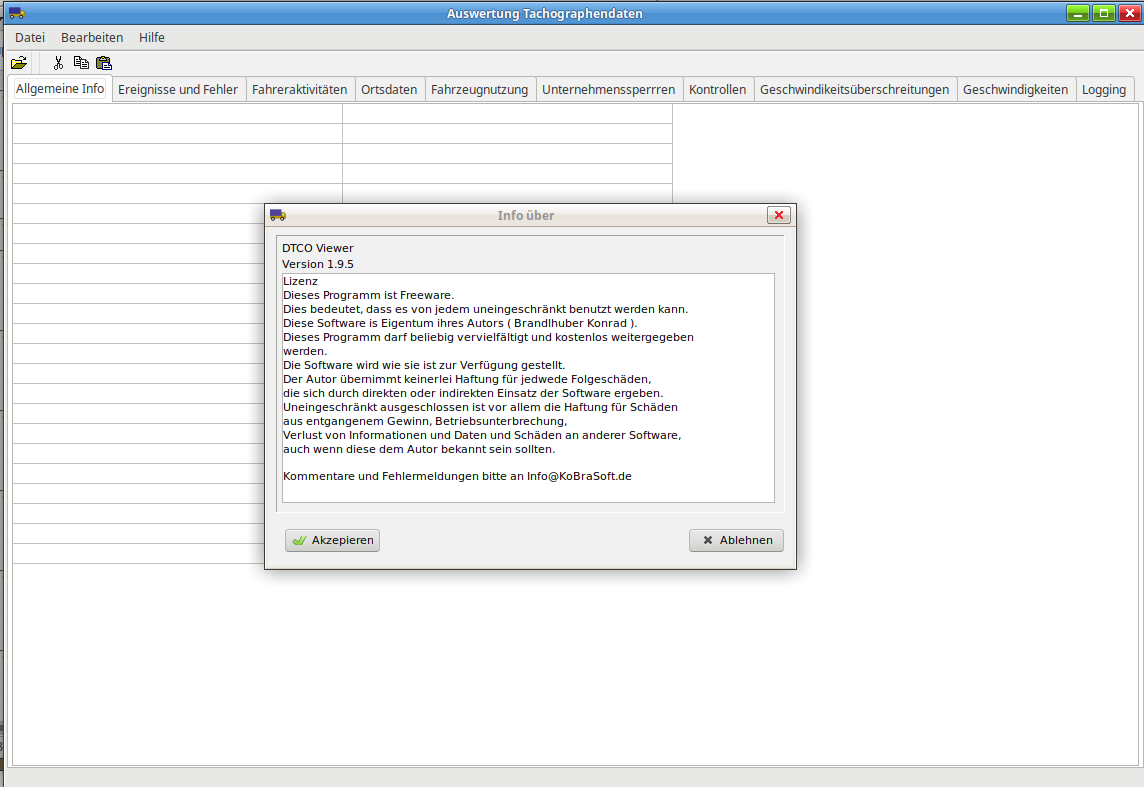Click the Cut scissors toolbar icon
This screenshot has width=1144, height=787.
point(58,63)
